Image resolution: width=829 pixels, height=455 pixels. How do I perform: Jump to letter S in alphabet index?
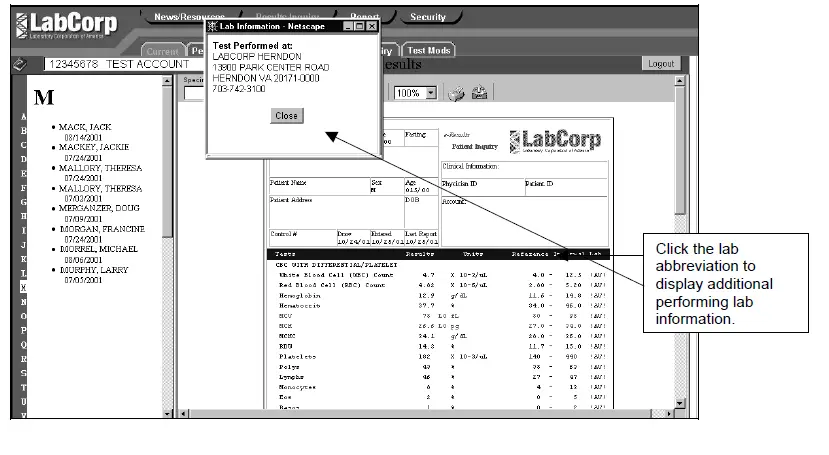pyautogui.click(x=23, y=373)
